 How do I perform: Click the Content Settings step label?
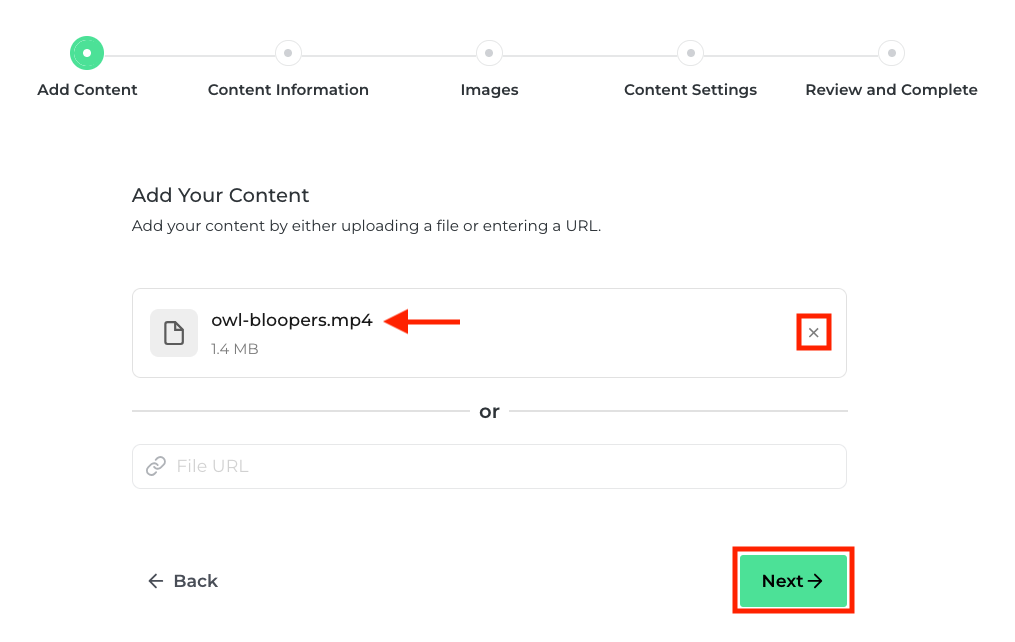pos(690,90)
